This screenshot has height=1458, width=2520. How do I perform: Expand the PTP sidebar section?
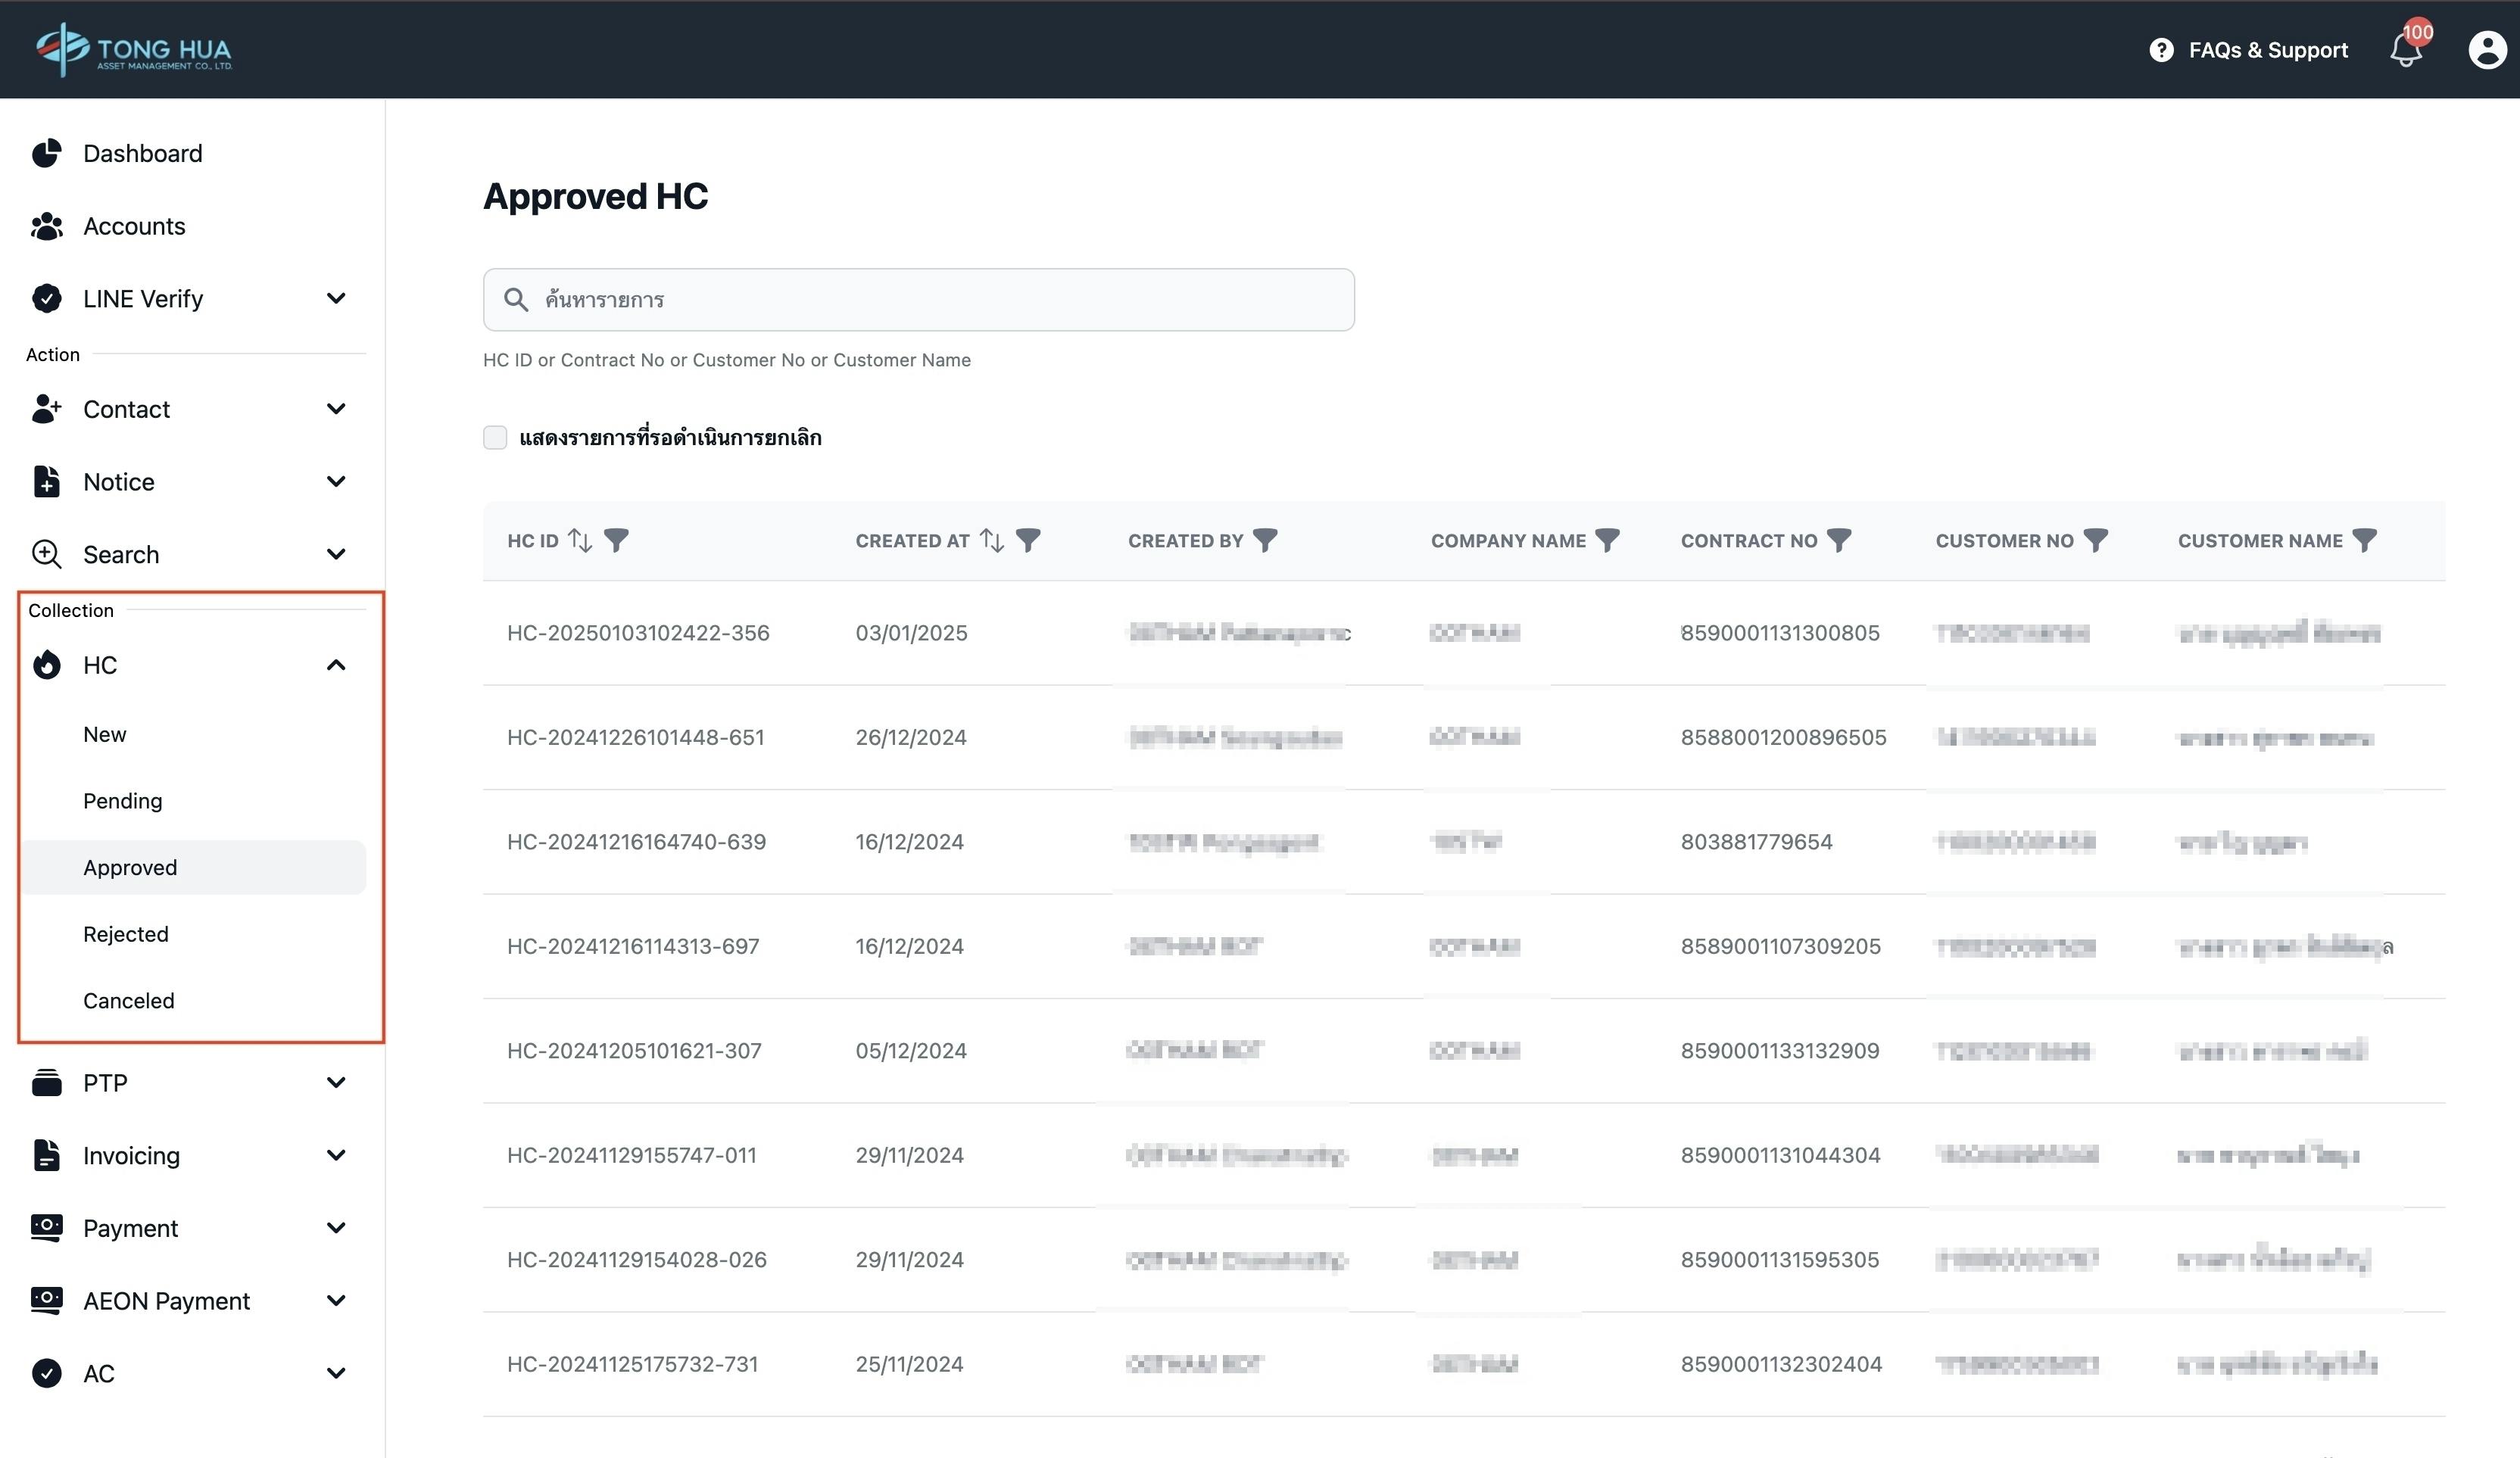coord(336,1083)
